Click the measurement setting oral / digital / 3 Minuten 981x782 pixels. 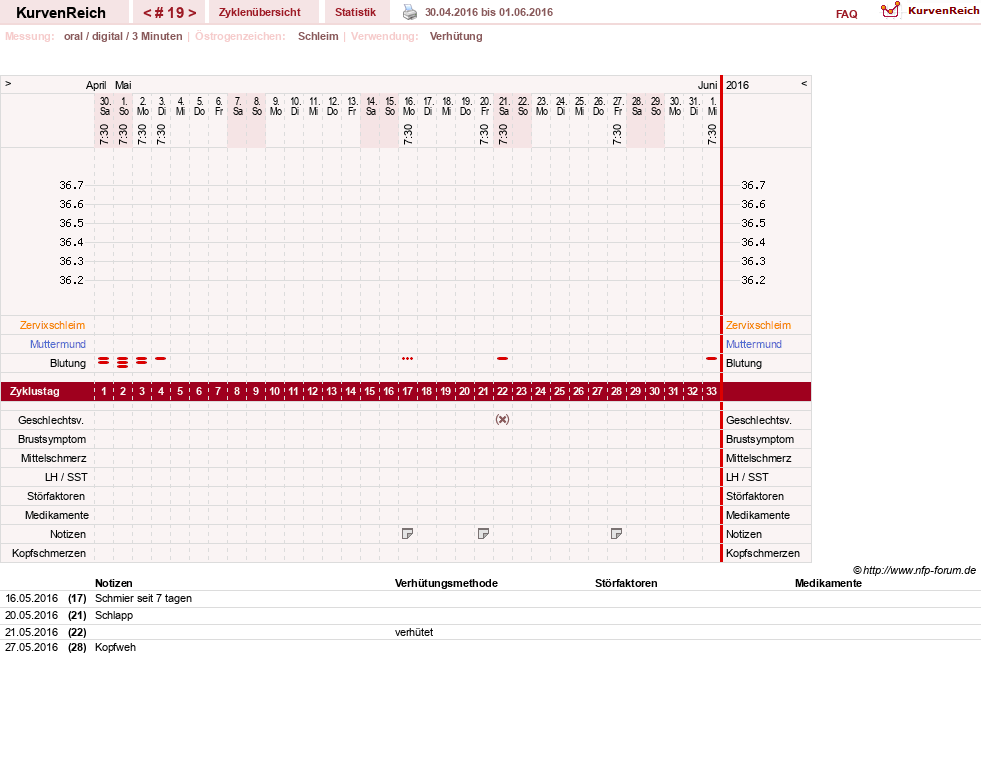[123, 36]
